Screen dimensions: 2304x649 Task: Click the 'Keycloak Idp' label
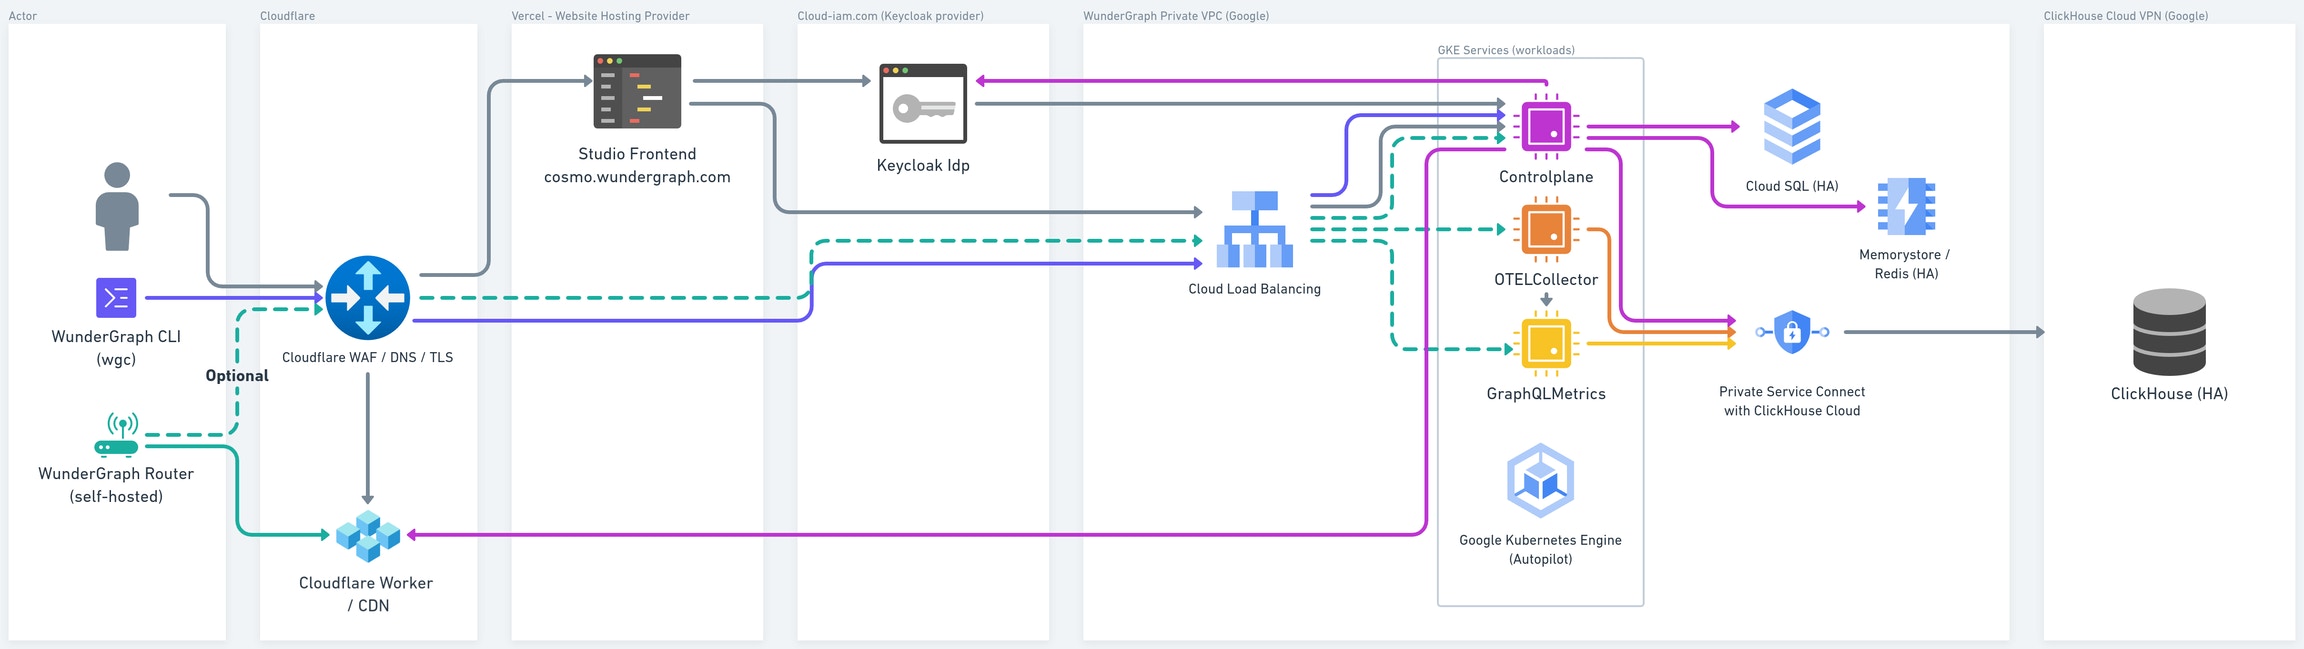(x=923, y=166)
